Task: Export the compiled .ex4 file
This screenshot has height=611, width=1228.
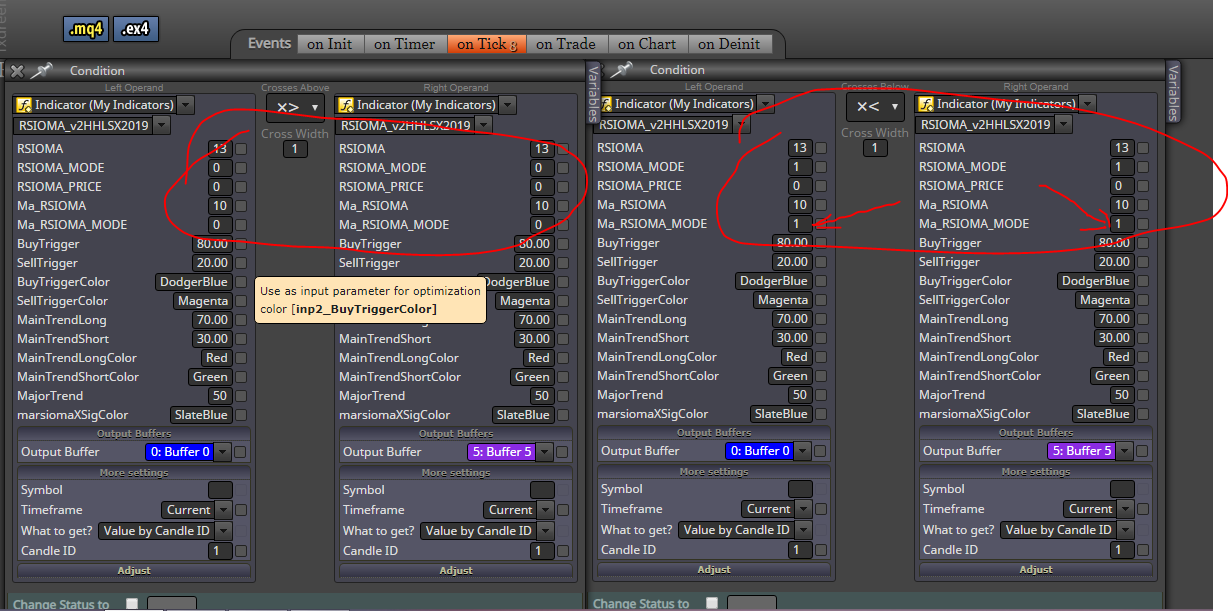Action: [x=136, y=29]
